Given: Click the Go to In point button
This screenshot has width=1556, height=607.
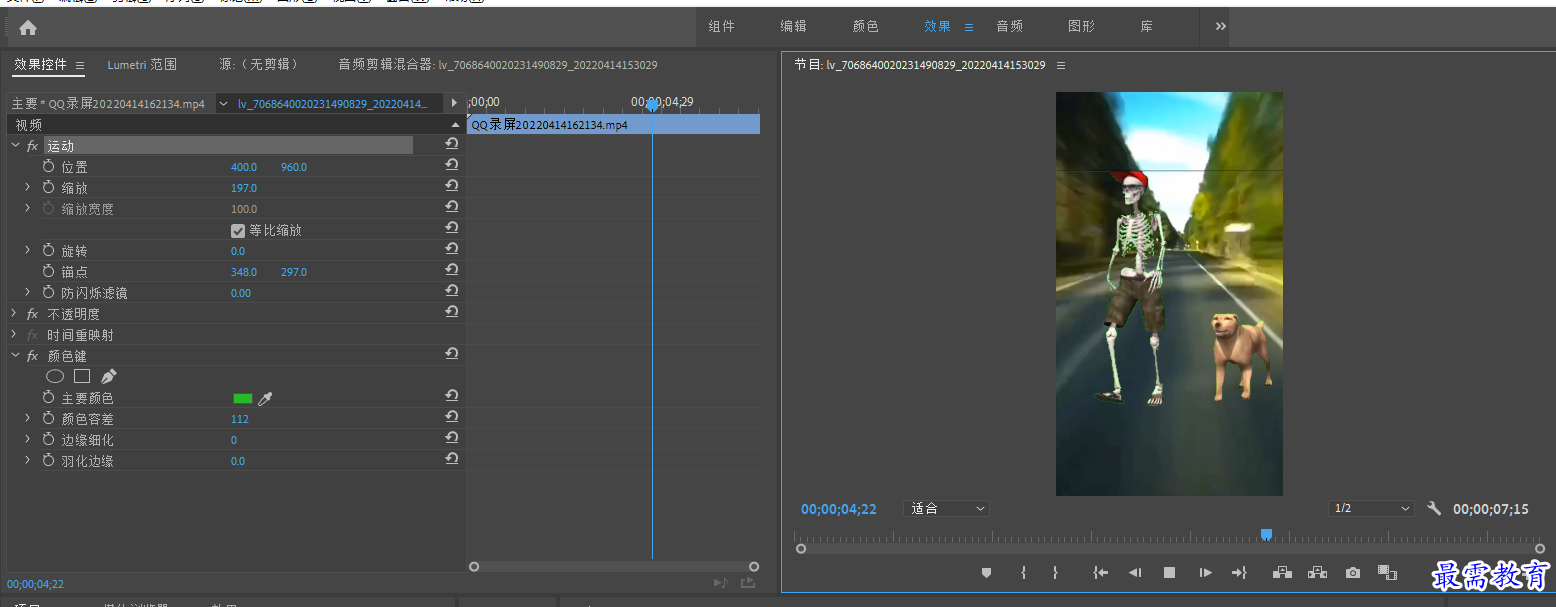Looking at the screenshot, I should point(1101,573).
